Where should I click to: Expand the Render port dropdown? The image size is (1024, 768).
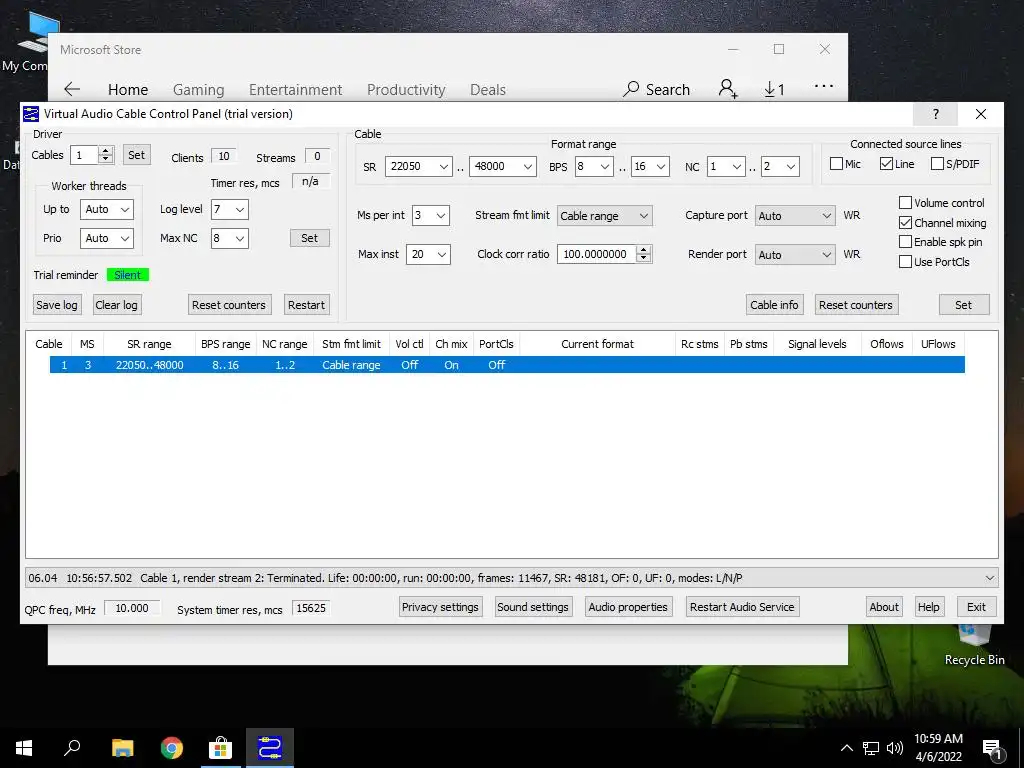pos(795,255)
